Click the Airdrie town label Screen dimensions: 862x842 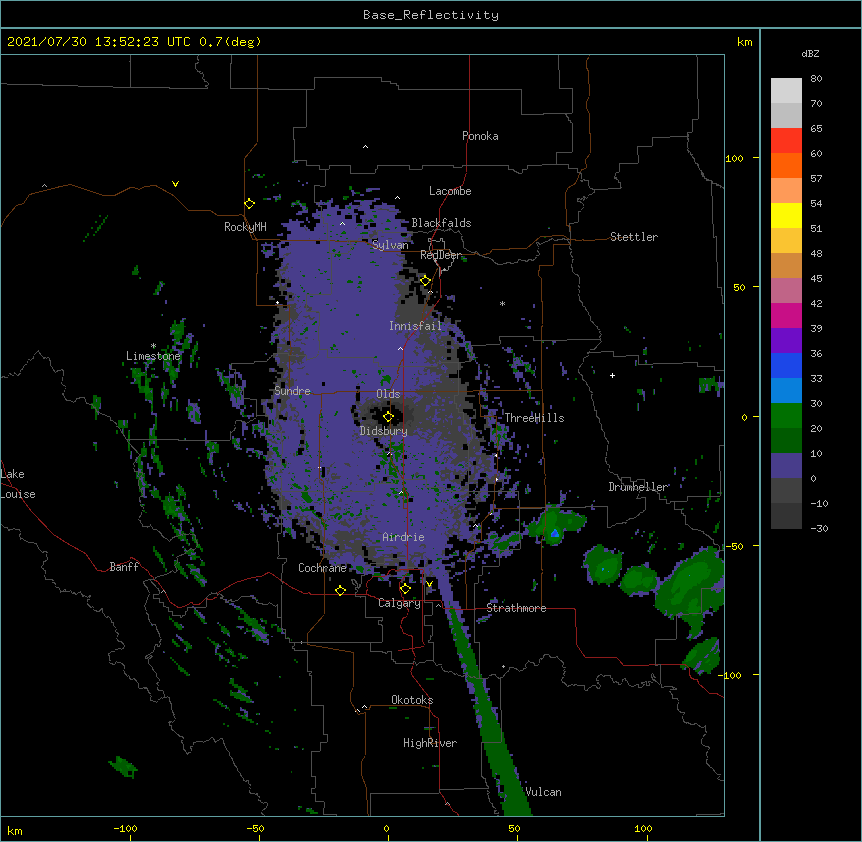click(x=403, y=537)
